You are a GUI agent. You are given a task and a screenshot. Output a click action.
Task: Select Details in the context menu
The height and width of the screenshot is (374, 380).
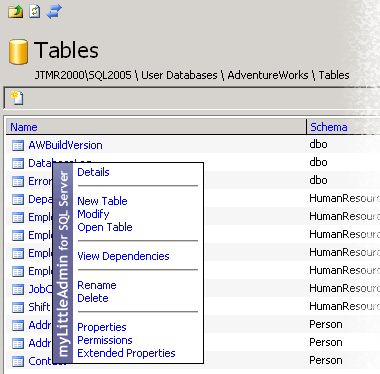(x=93, y=172)
